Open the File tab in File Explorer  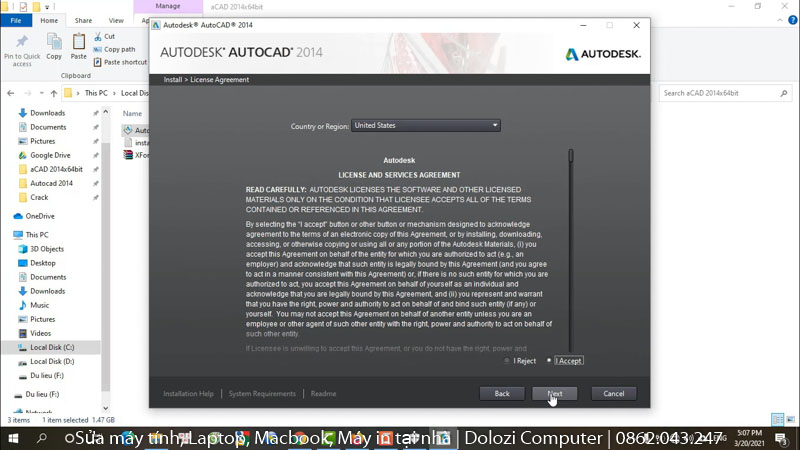pos(16,20)
